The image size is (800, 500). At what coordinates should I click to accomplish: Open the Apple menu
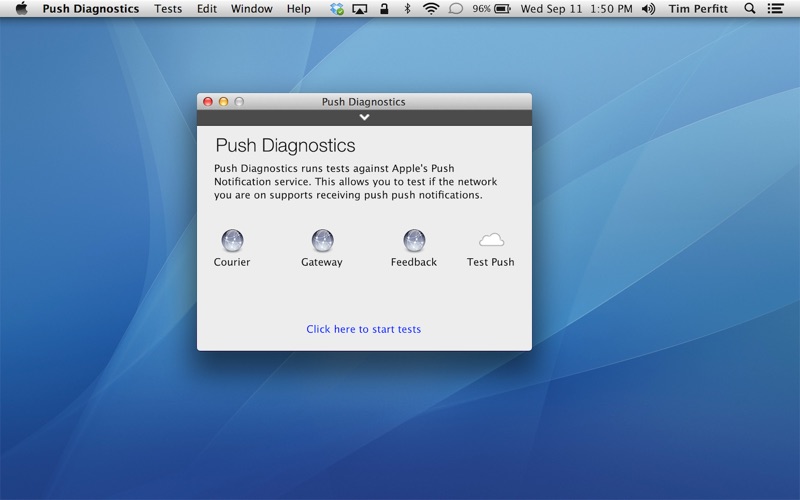21,9
